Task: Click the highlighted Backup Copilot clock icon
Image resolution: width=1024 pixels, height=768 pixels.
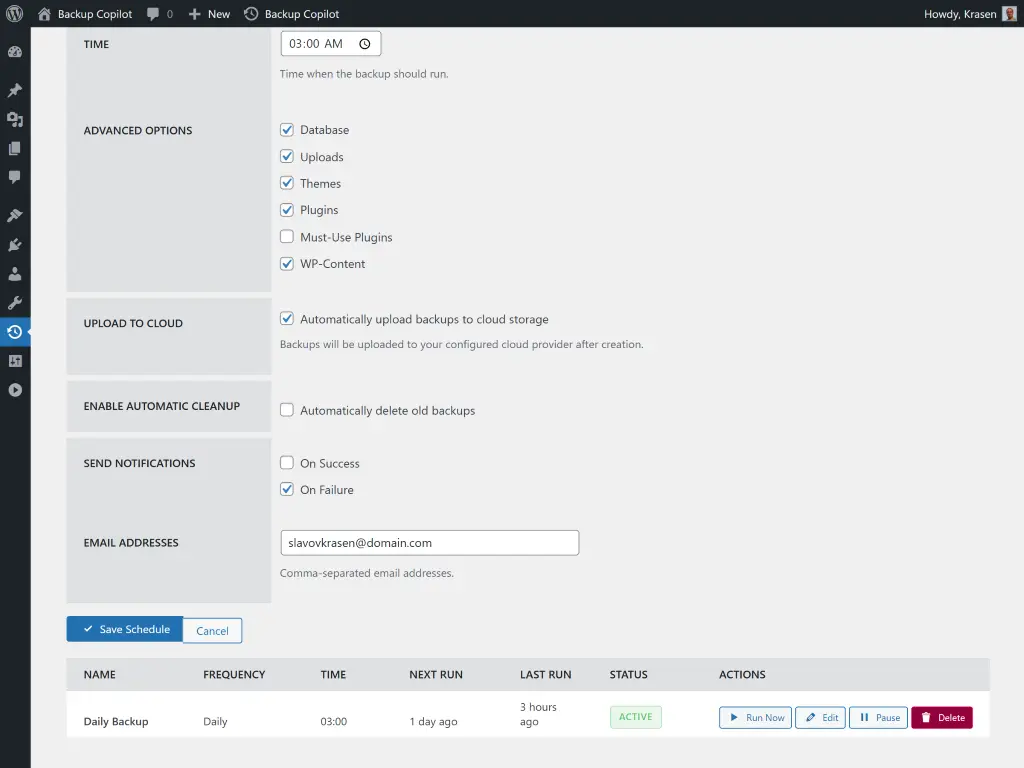Action: pos(15,330)
